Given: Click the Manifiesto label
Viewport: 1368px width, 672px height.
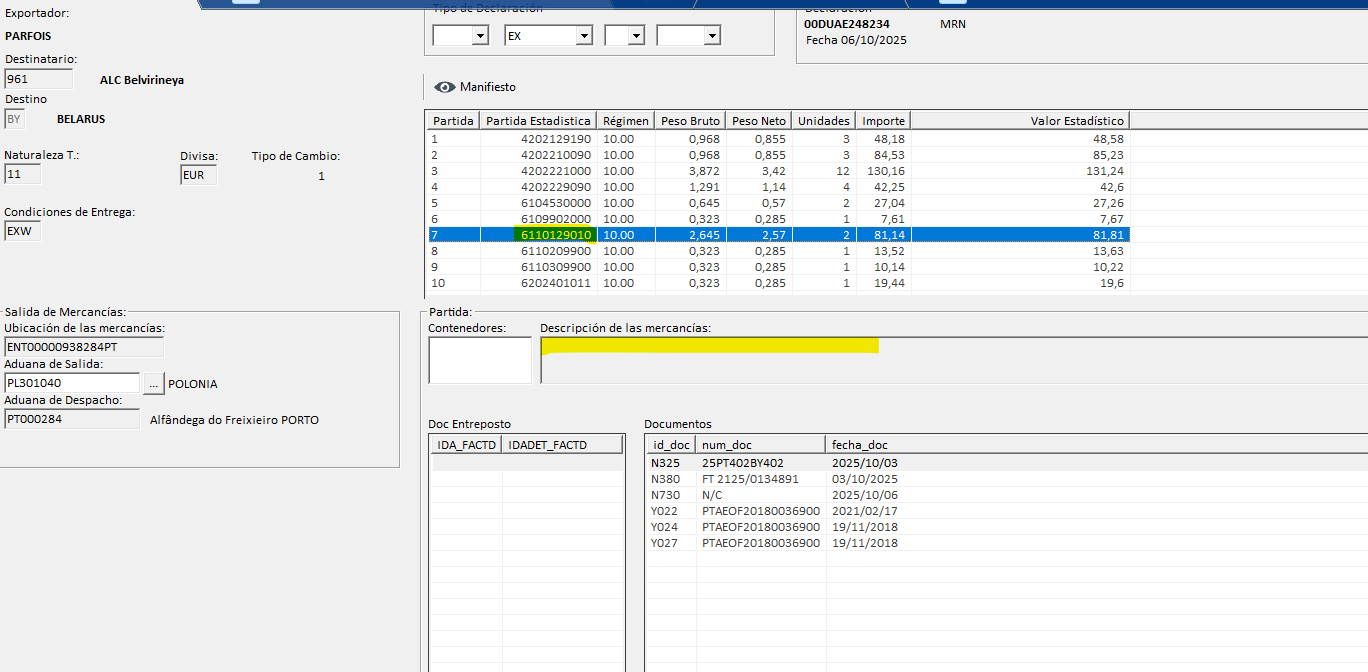Looking at the screenshot, I should [x=488, y=87].
